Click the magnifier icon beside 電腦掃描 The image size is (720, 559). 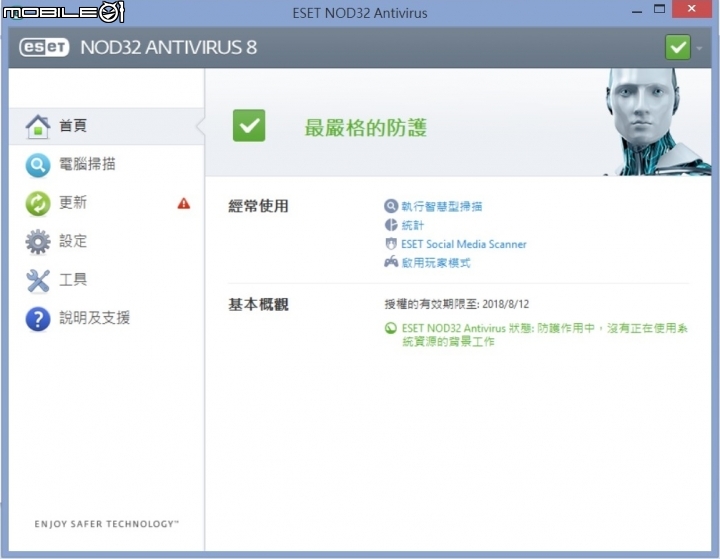click(x=38, y=165)
